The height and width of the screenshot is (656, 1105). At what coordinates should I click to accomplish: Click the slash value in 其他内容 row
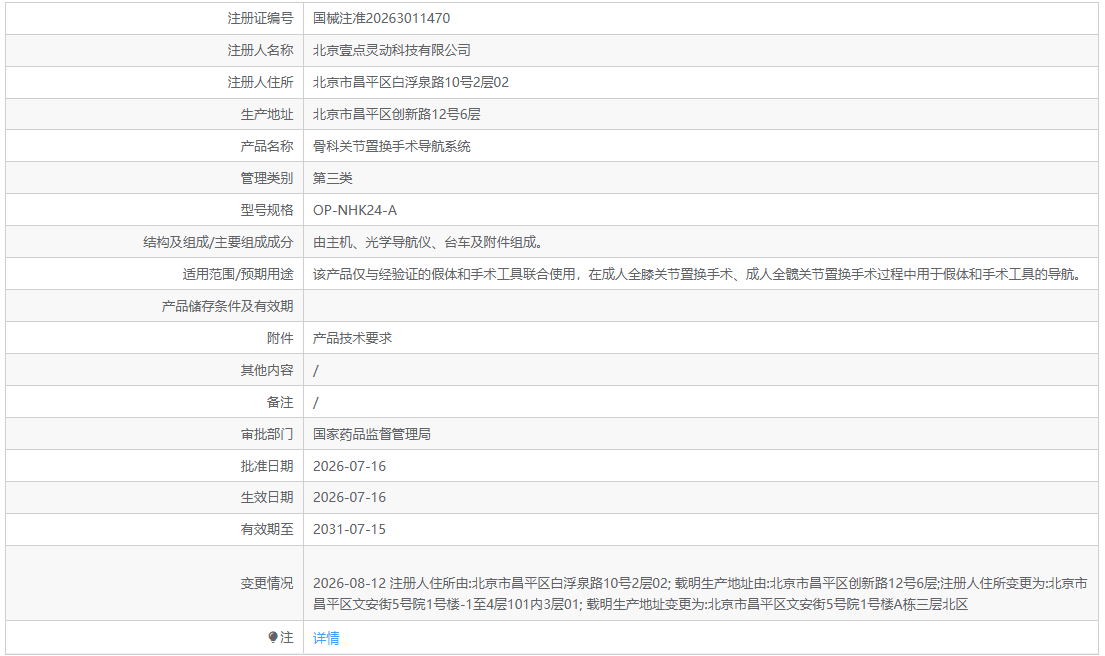[316, 371]
